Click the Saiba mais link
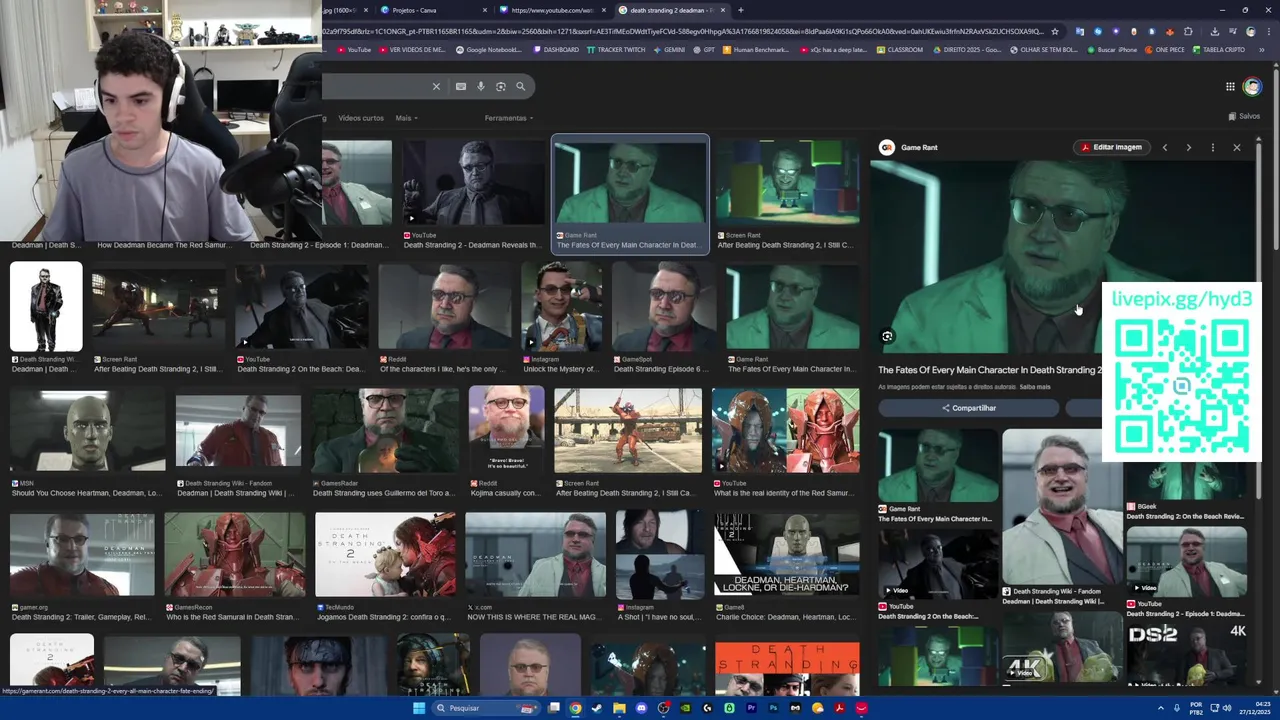Screen dimensions: 1280x720 pyautogui.click(x=1035, y=387)
